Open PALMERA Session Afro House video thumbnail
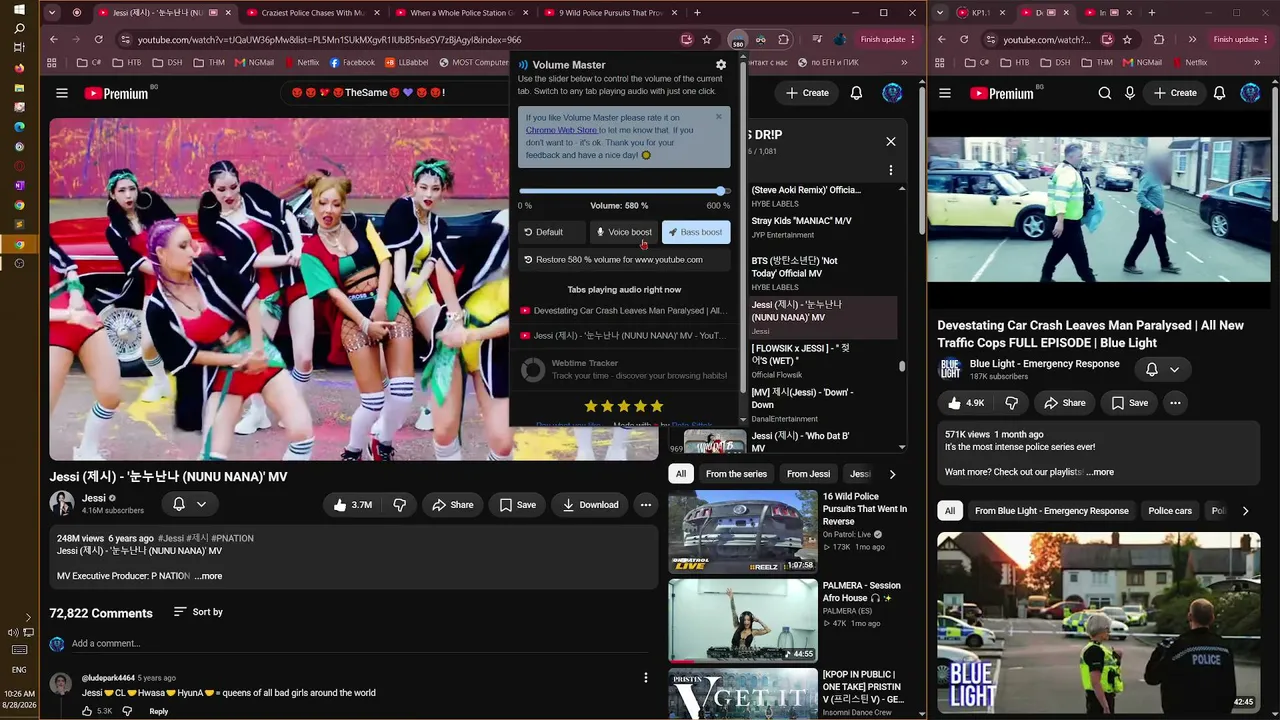 coord(743,620)
